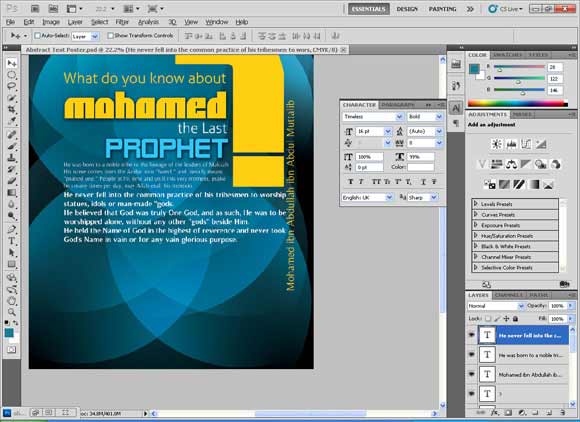Viewport: 580px width, 422px height.
Task: Hide the 'He was born to a noble' layer
Action: 472,355
